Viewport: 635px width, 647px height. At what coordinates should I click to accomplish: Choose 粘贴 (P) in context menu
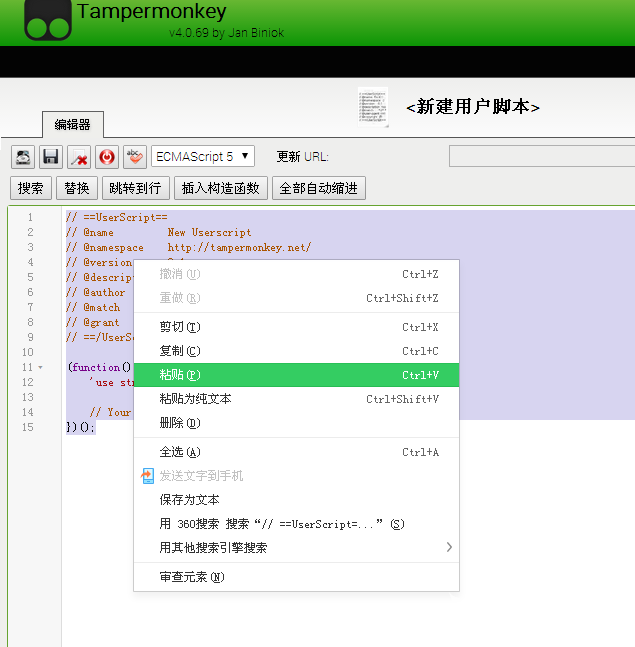pyautogui.click(x=296, y=375)
